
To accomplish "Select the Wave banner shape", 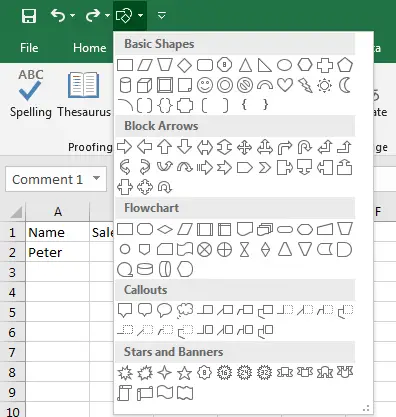I will pyautogui.click(x=165, y=392).
